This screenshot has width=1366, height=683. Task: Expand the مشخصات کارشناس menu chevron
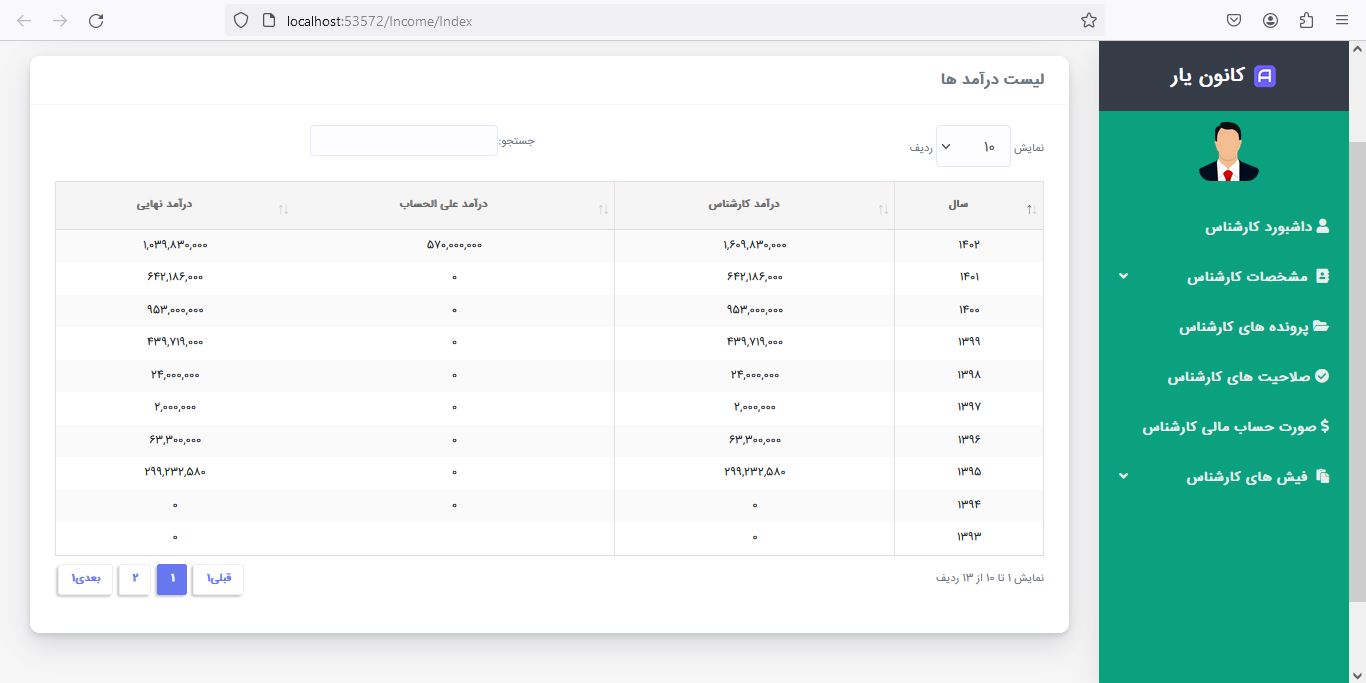click(1123, 276)
